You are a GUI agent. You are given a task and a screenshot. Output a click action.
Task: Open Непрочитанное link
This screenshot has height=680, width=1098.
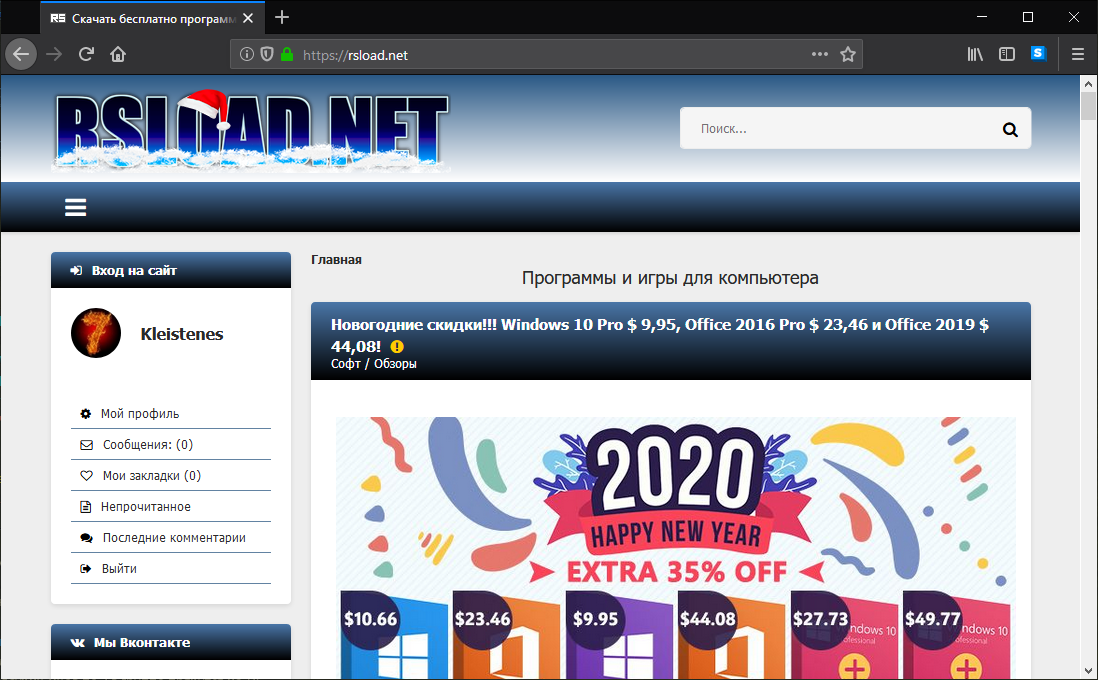[x=146, y=506]
